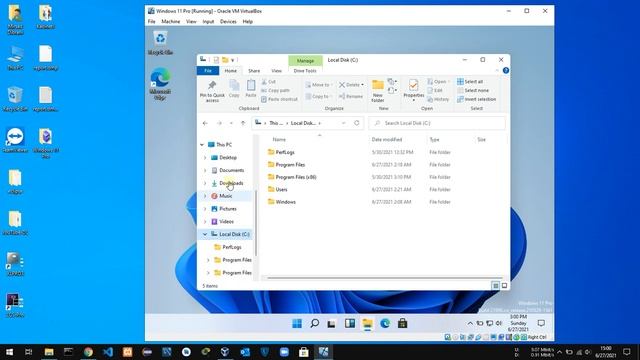Open the Delete dropdown arrow in the ribbon

362,85
